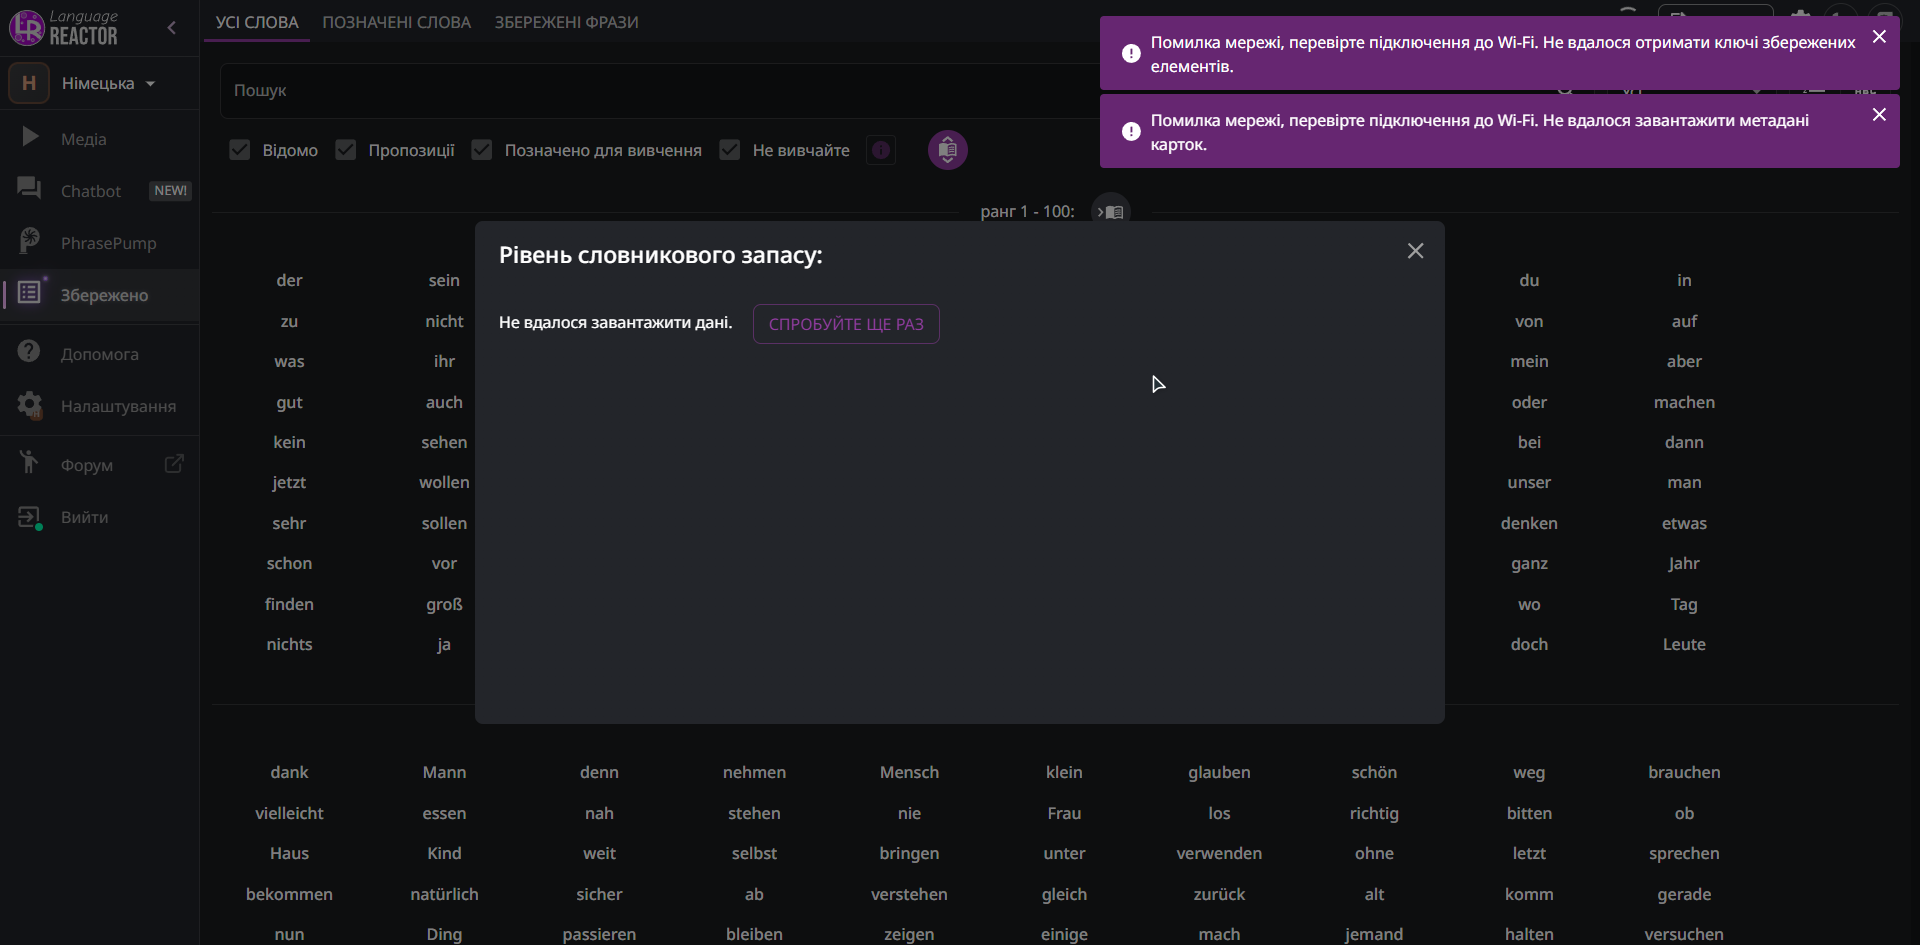1920x945 pixels.
Task: Click the Вийти logout icon
Action: [30, 517]
